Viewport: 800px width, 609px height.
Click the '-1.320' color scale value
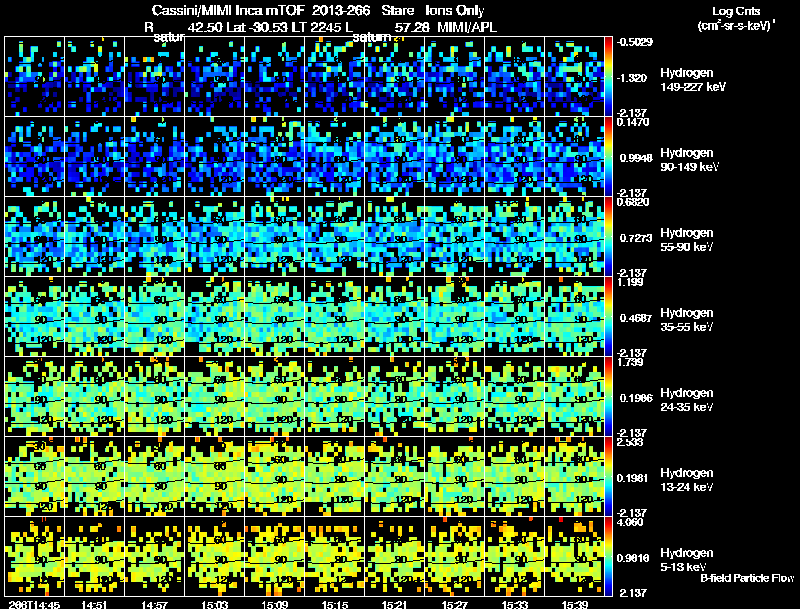[632, 78]
